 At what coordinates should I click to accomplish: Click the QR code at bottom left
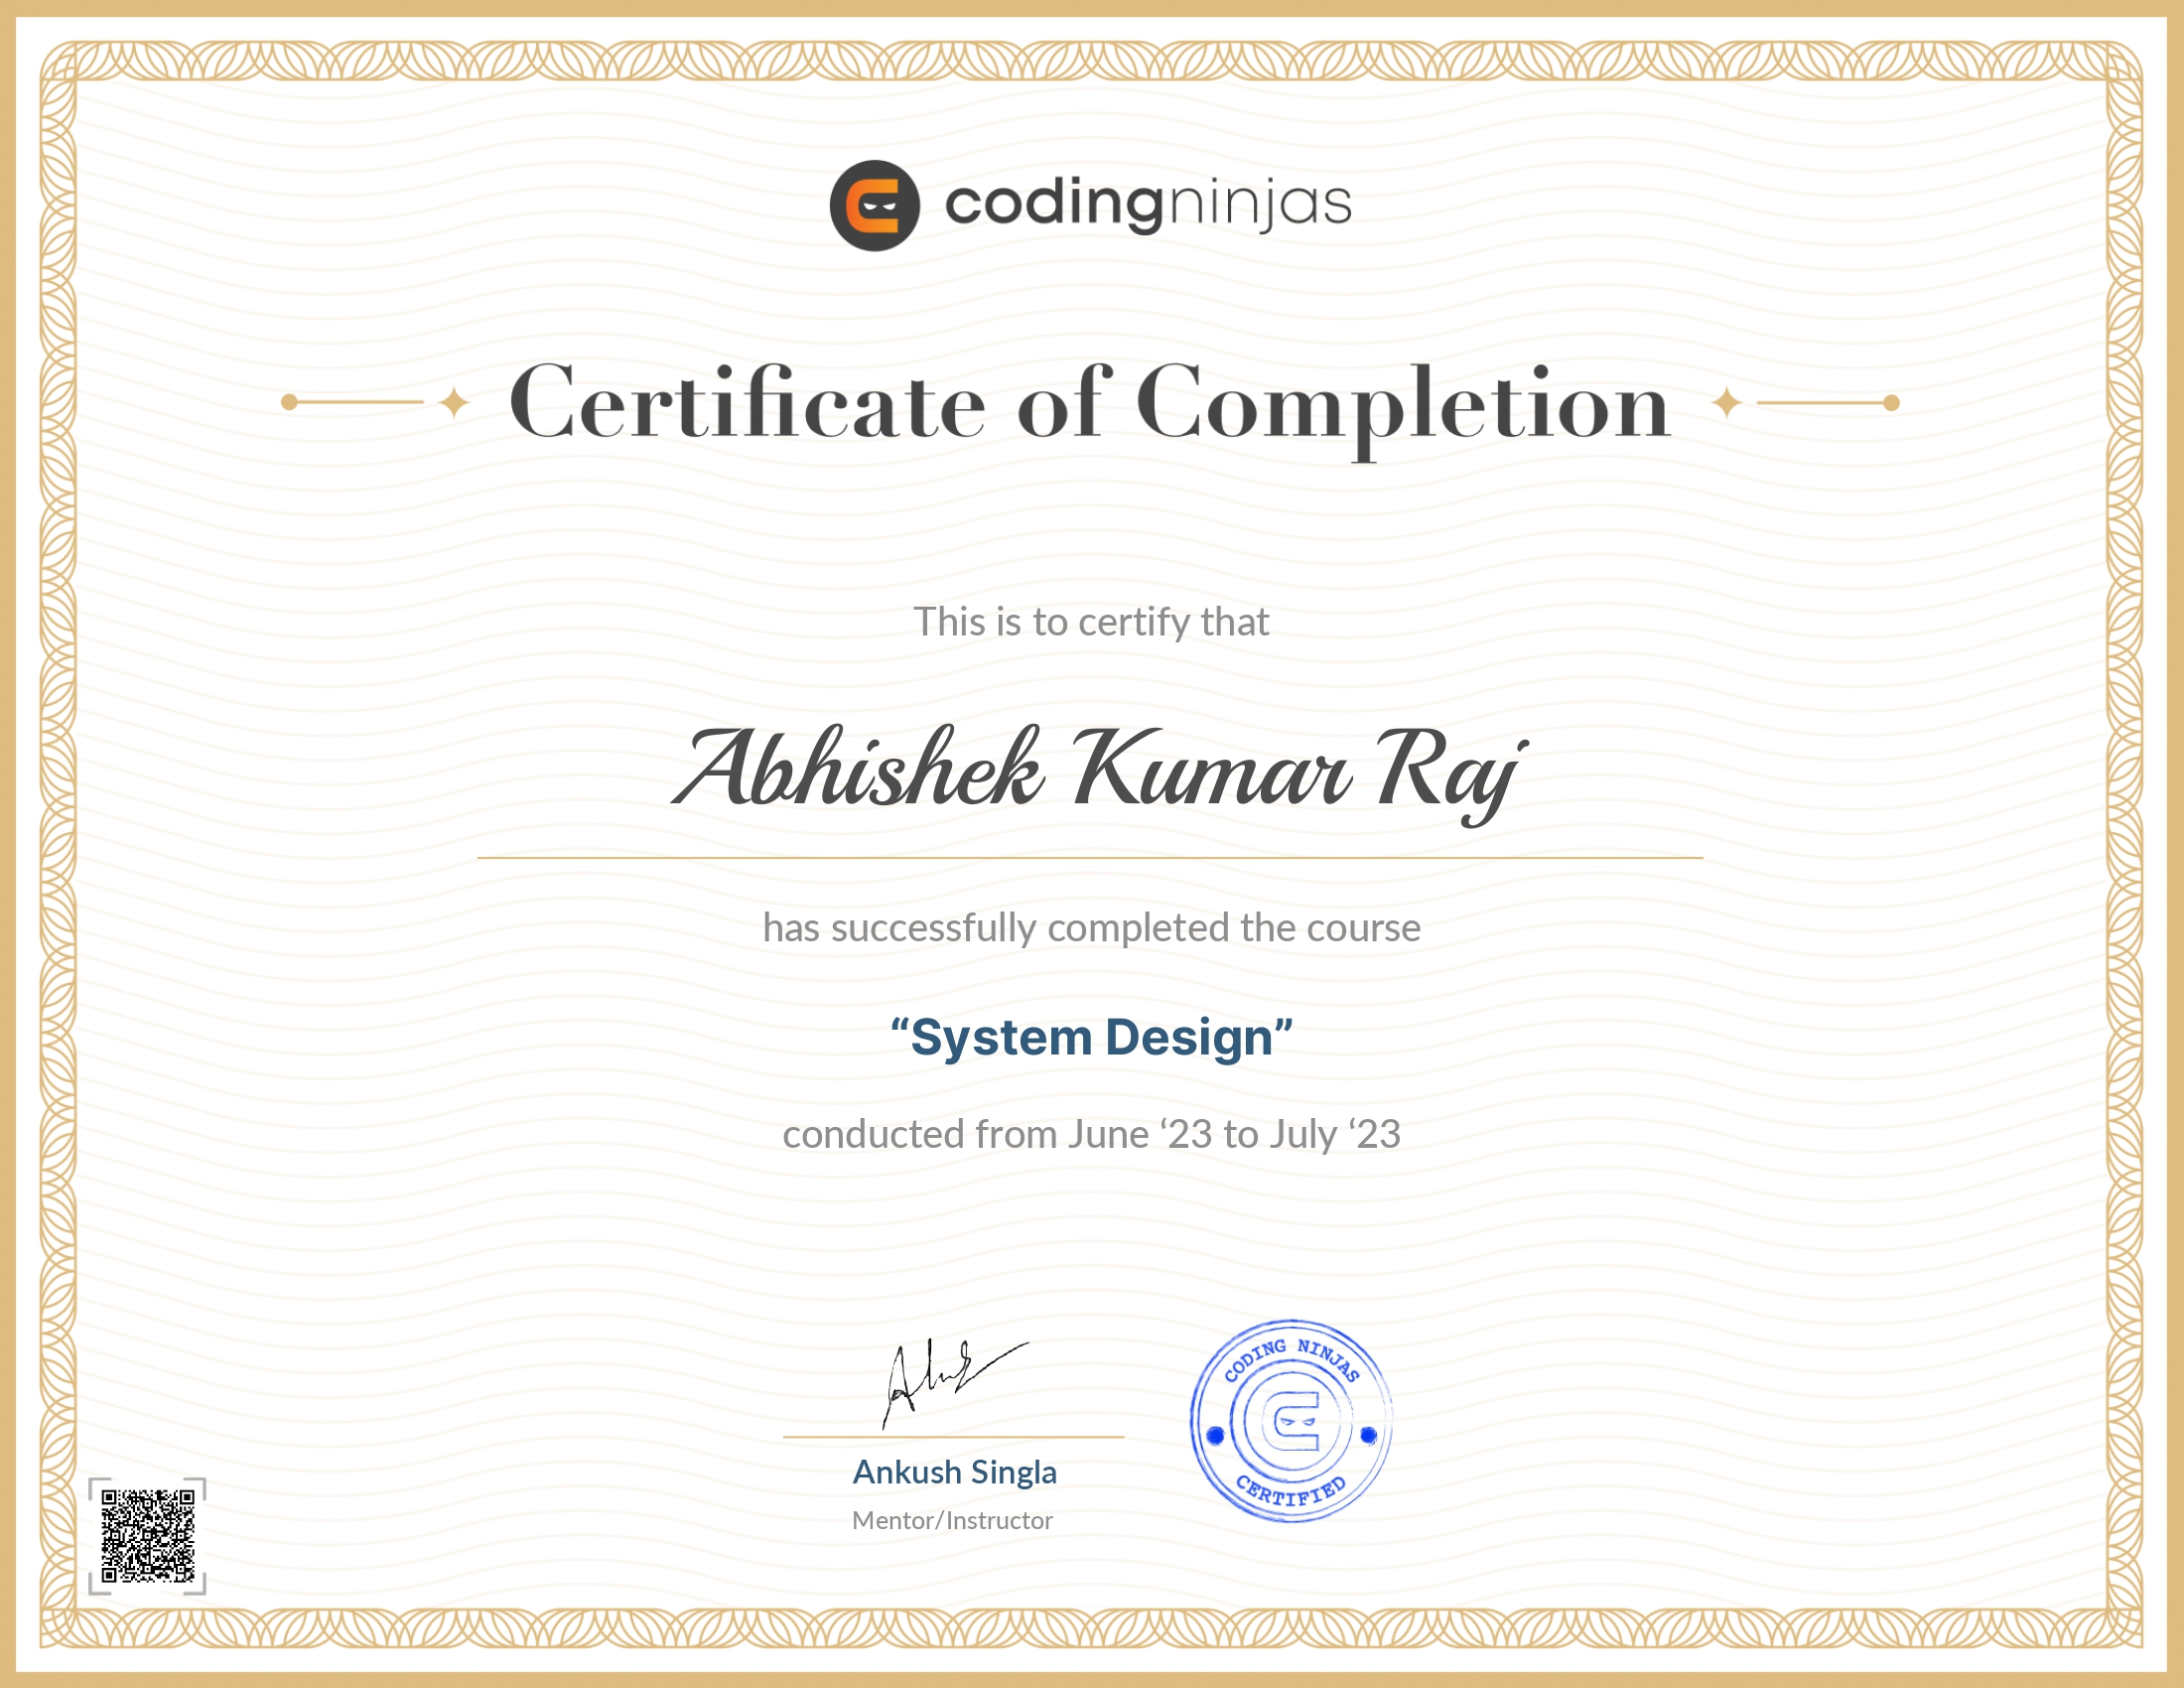(x=147, y=1536)
